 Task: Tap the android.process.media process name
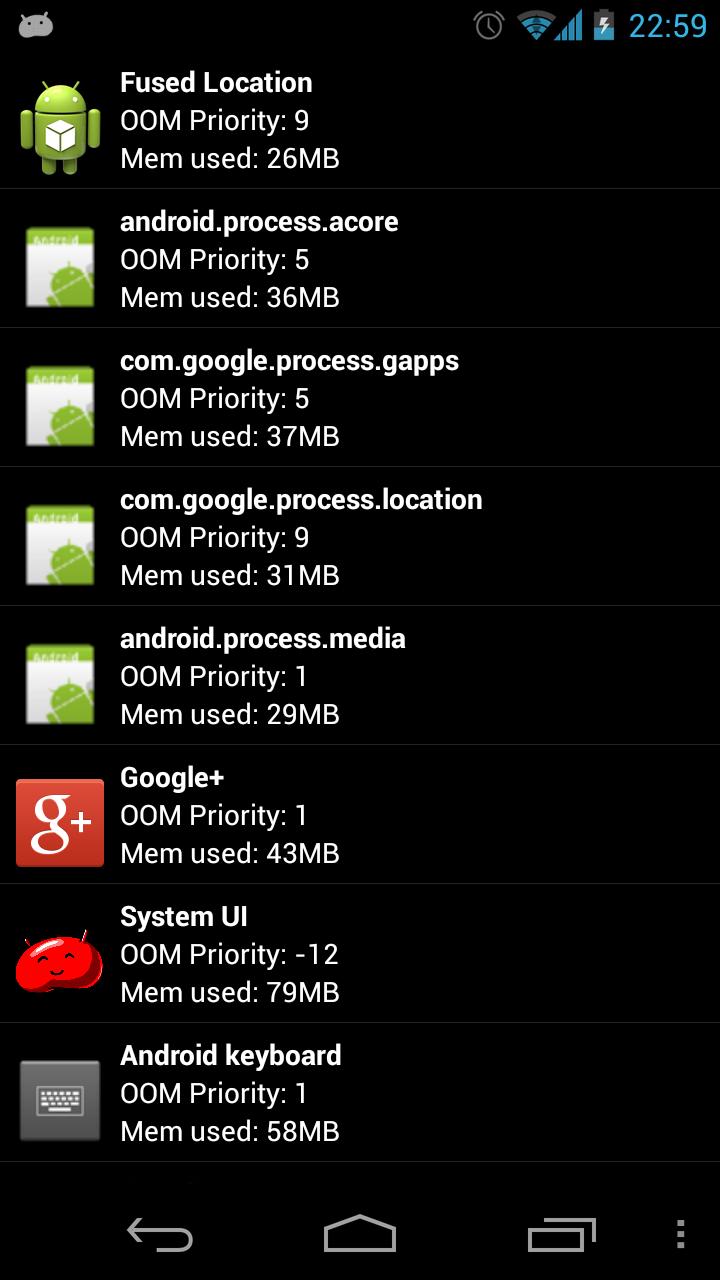[263, 639]
